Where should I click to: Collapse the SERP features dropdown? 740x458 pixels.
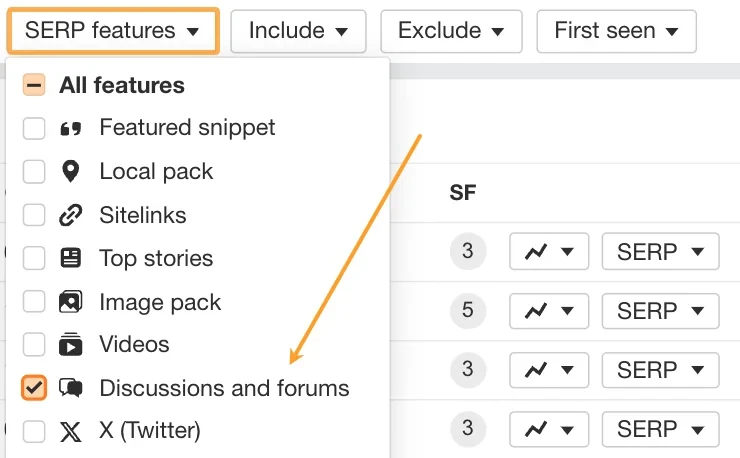(113, 31)
